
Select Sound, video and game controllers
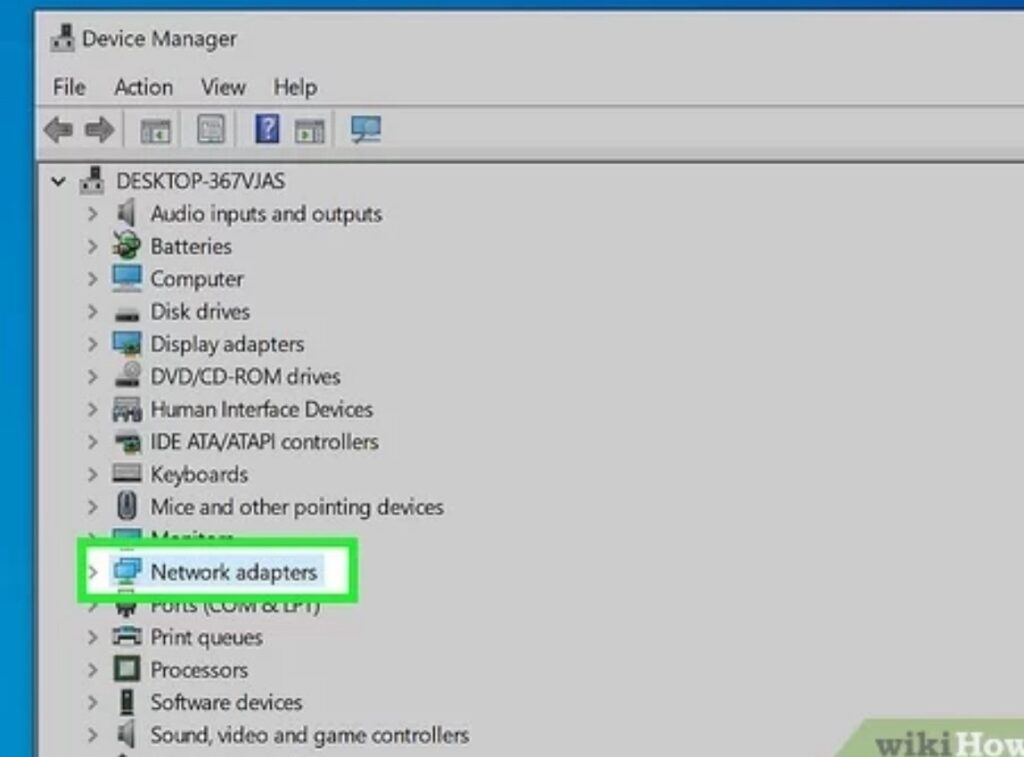click(309, 735)
